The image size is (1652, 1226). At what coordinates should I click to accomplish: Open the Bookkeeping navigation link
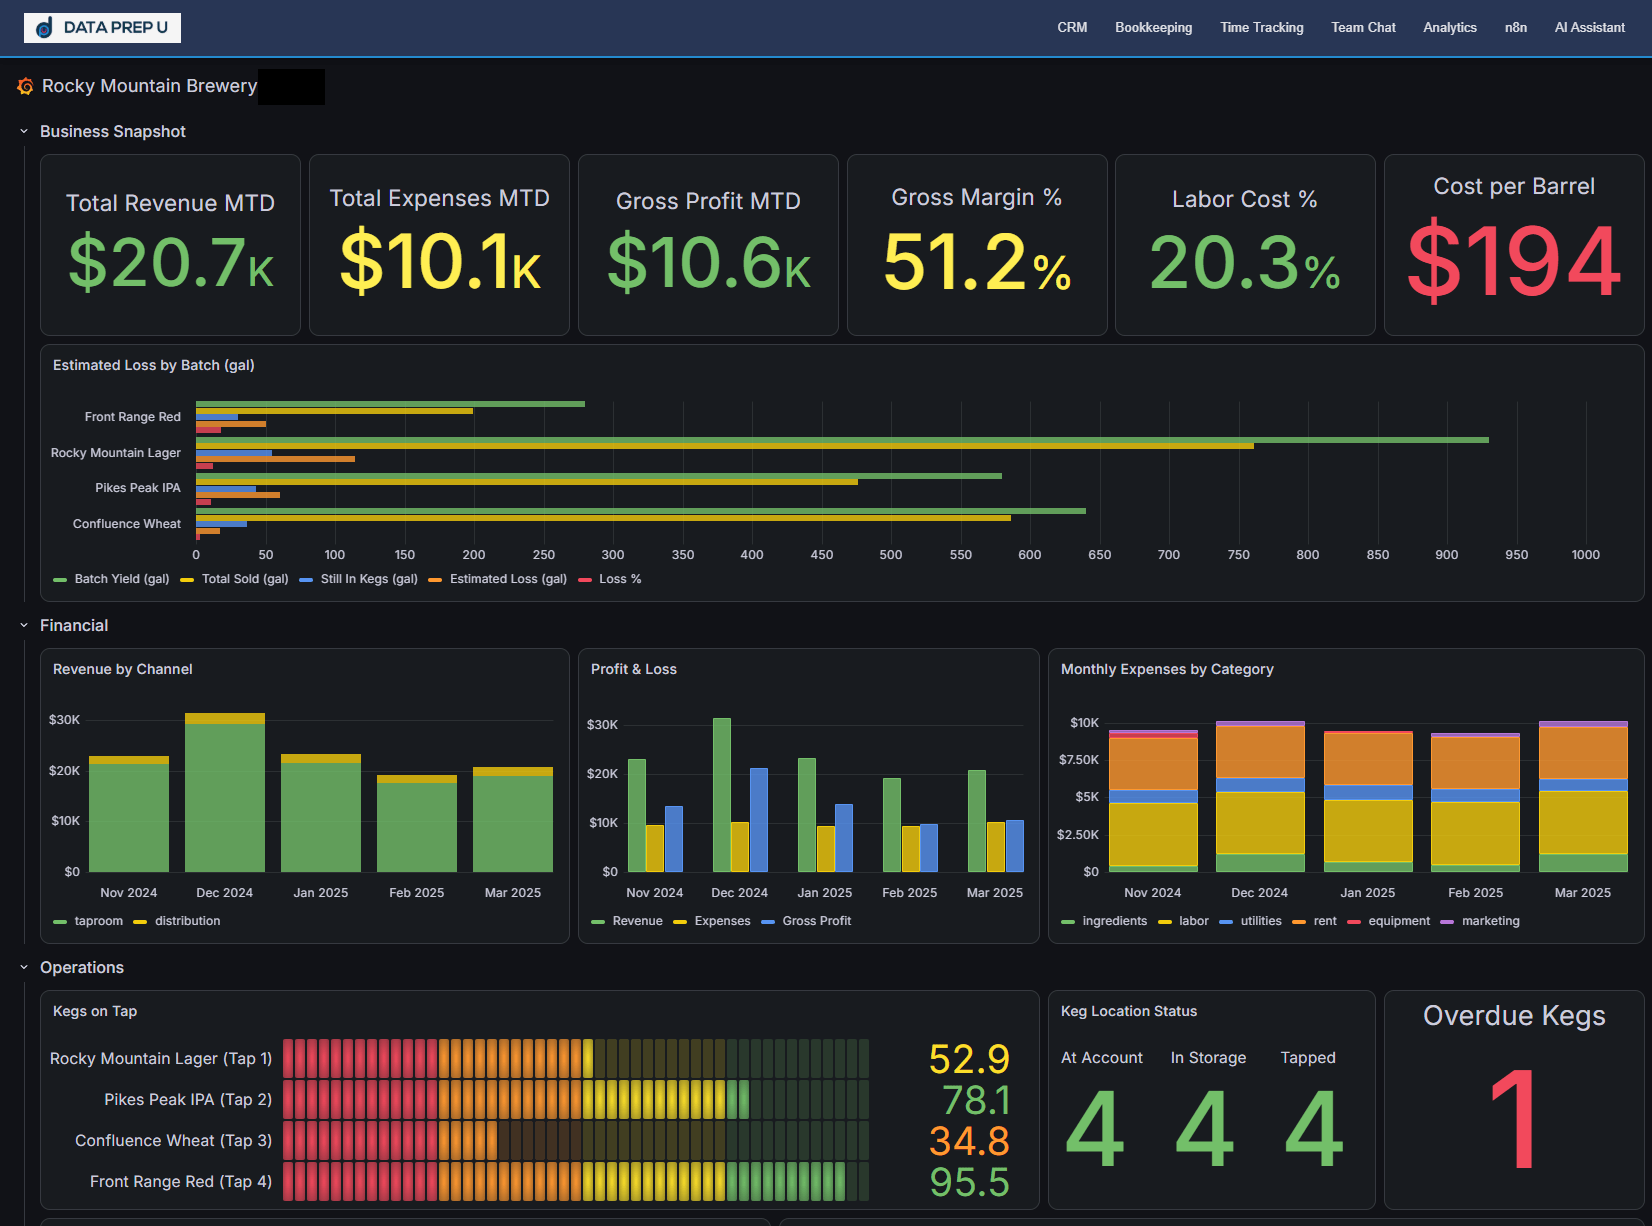tap(1154, 28)
